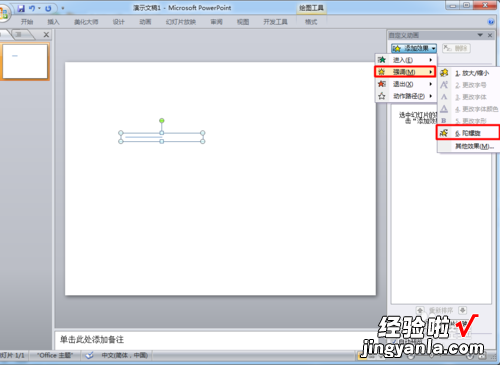
Task: Open custom animation pane options arrow
Action: point(480,35)
